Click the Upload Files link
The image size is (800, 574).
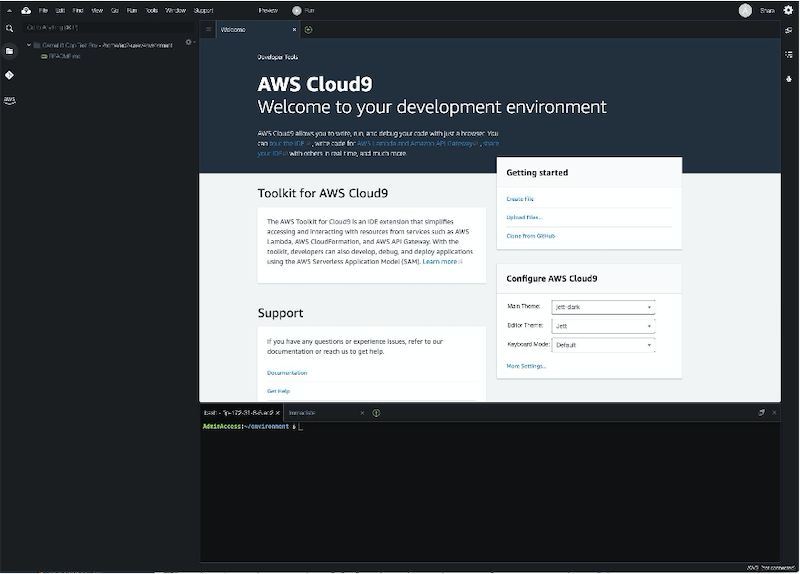(x=524, y=217)
